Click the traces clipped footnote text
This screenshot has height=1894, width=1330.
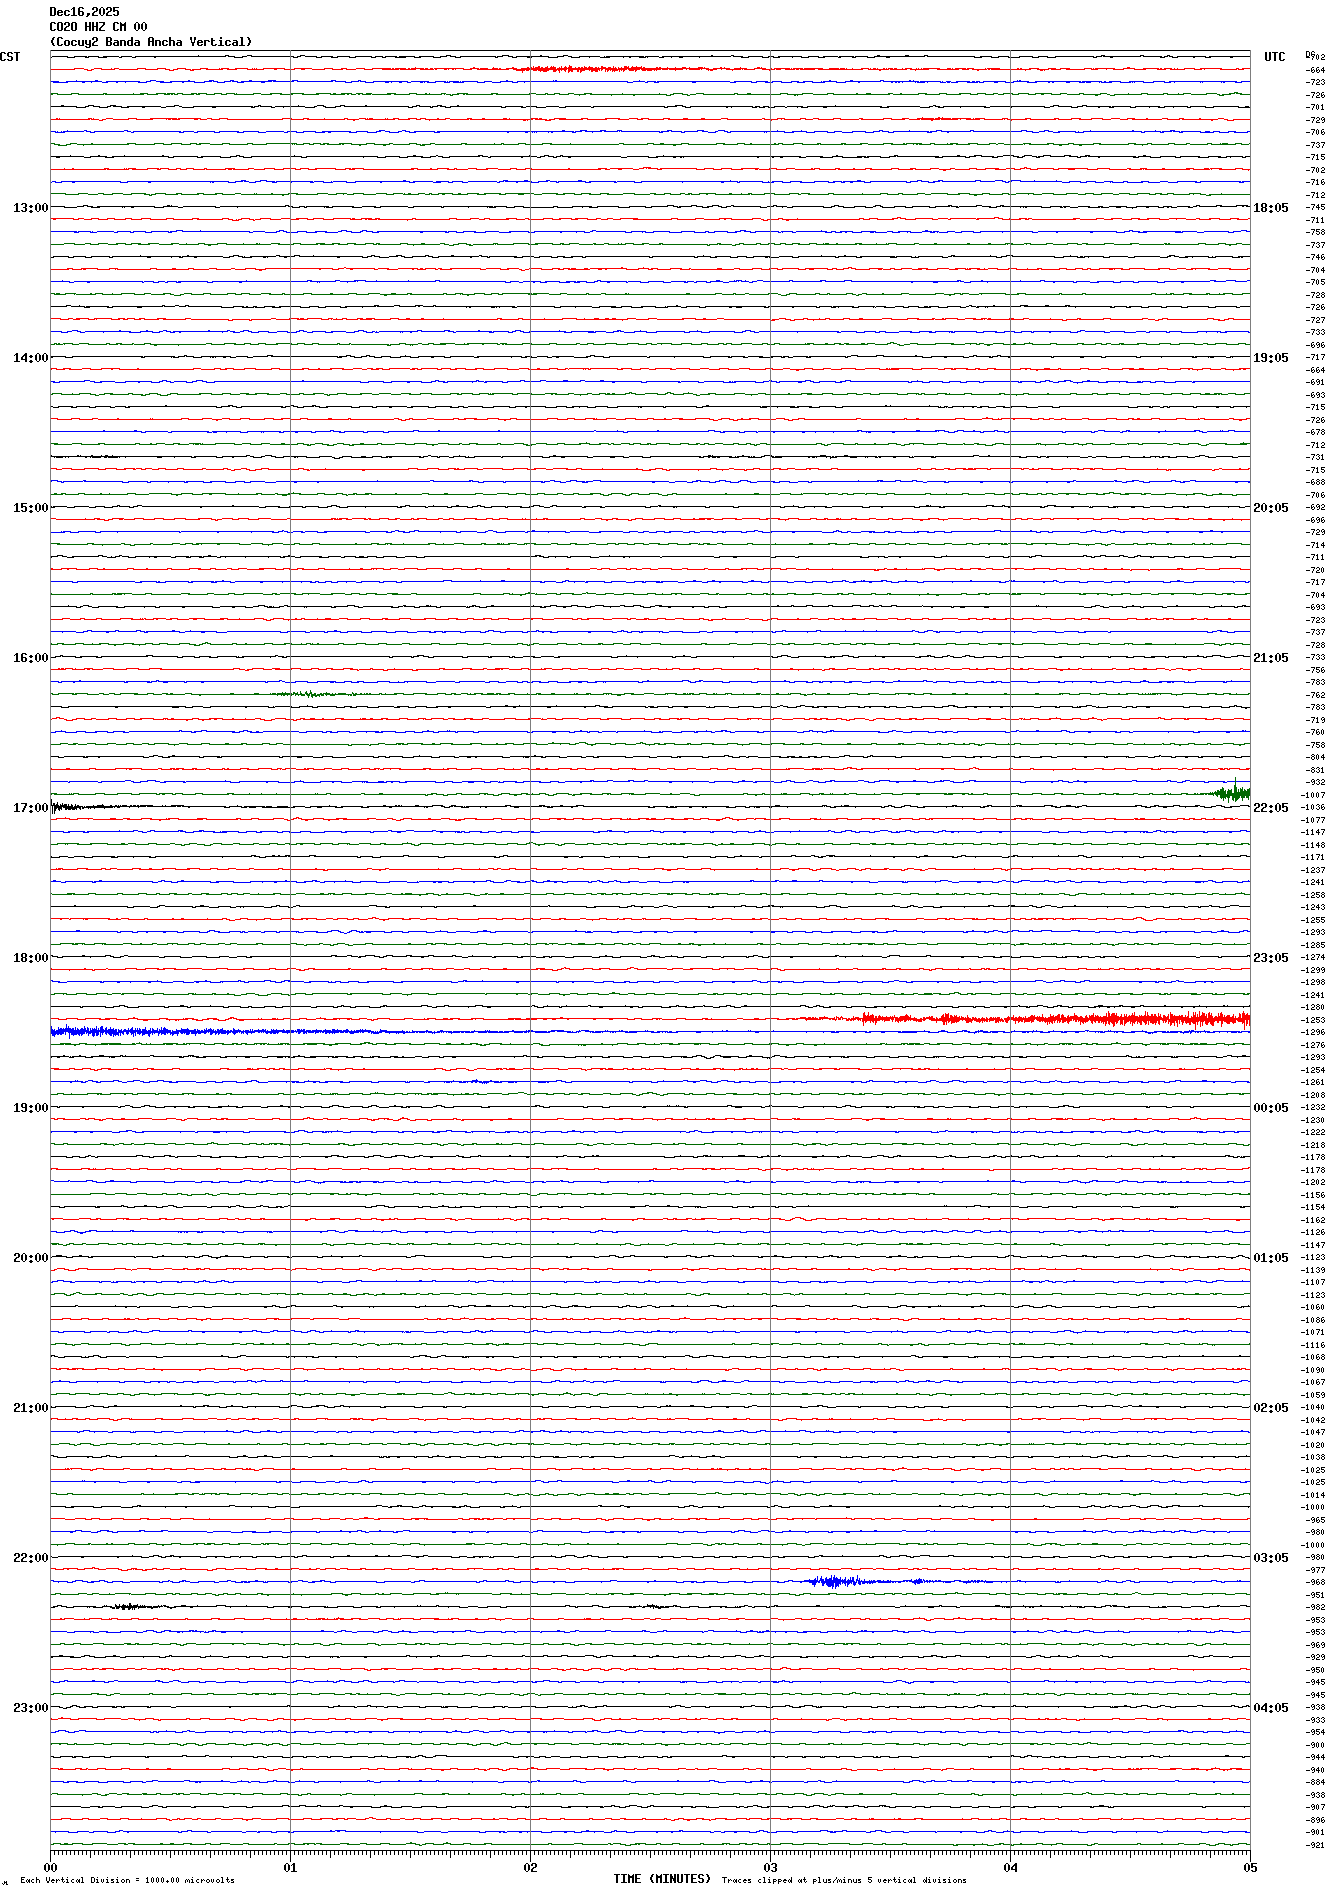click(x=844, y=1880)
